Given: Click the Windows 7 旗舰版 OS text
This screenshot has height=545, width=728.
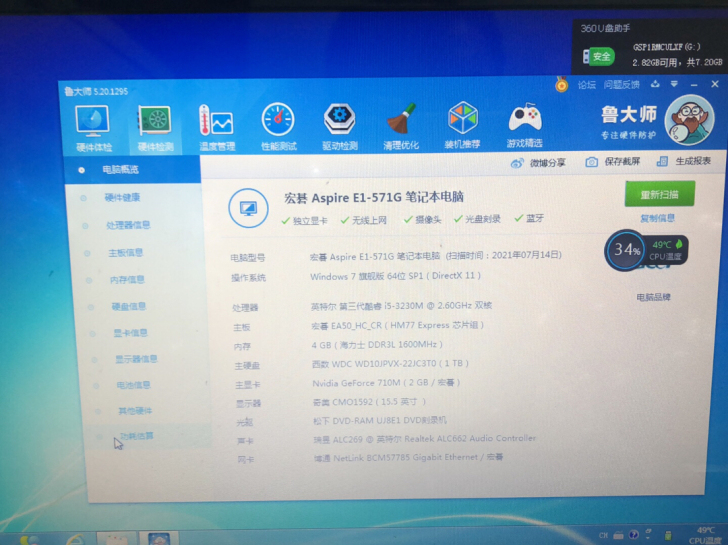Looking at the screenshot, I should pyautogui.click(x=395, y=276).
